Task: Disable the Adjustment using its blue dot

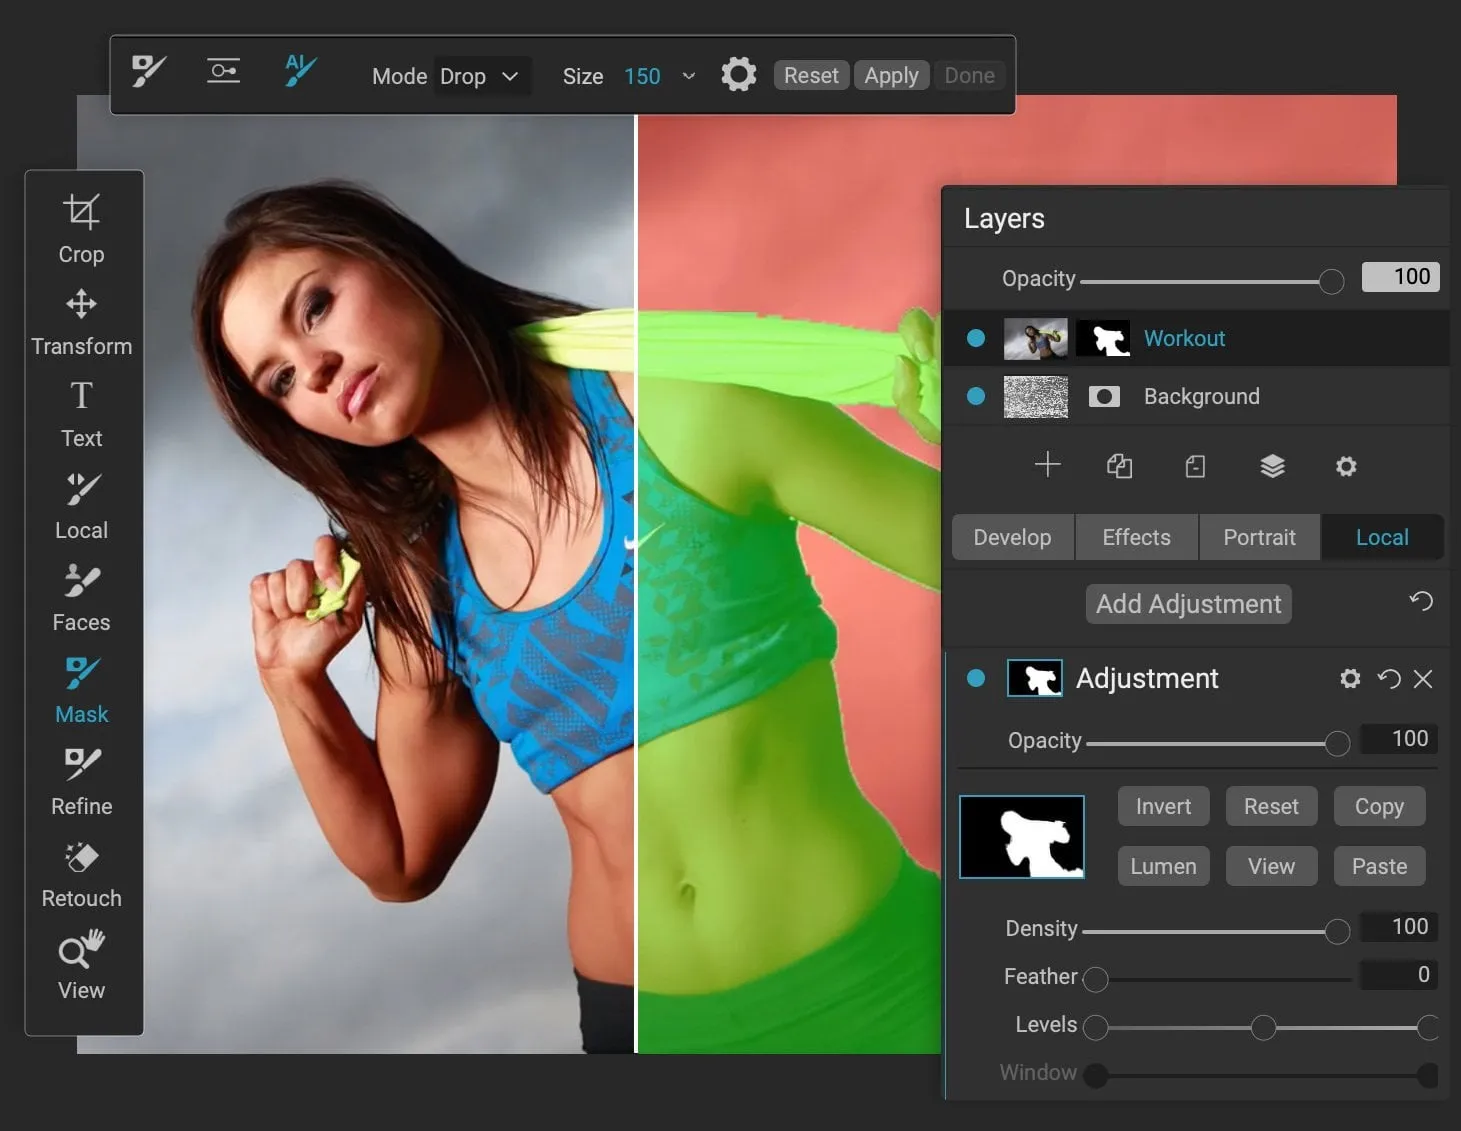Action: 976,679
